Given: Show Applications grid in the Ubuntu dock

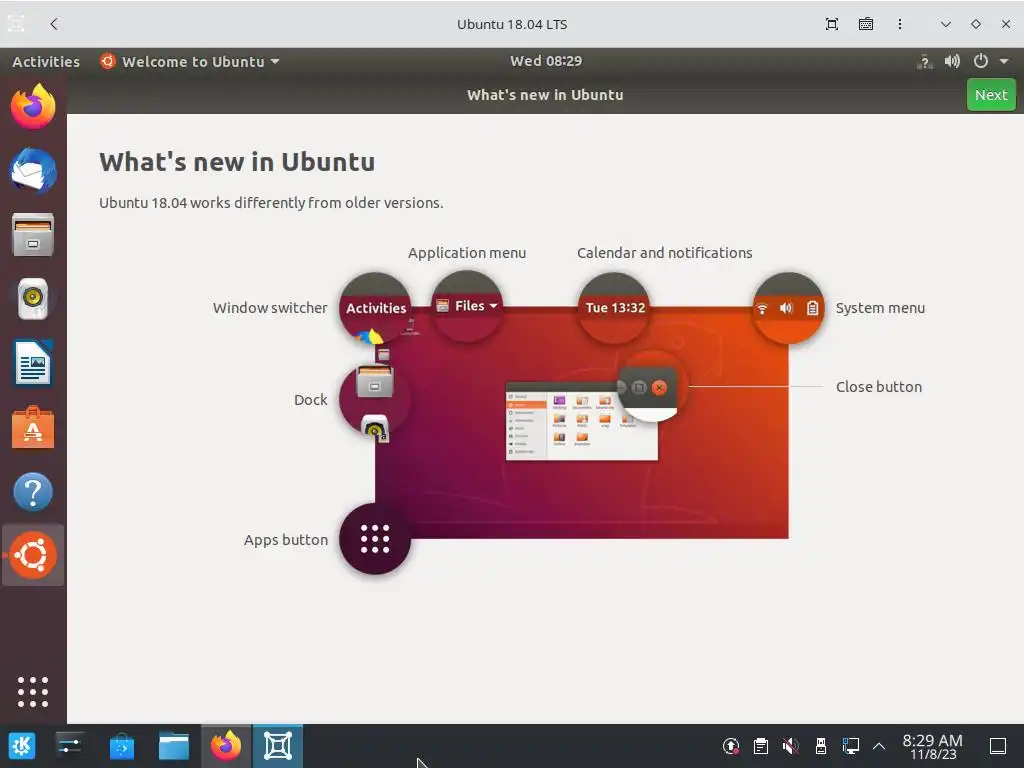Looking at the screenshot, I should pos(33,692).
